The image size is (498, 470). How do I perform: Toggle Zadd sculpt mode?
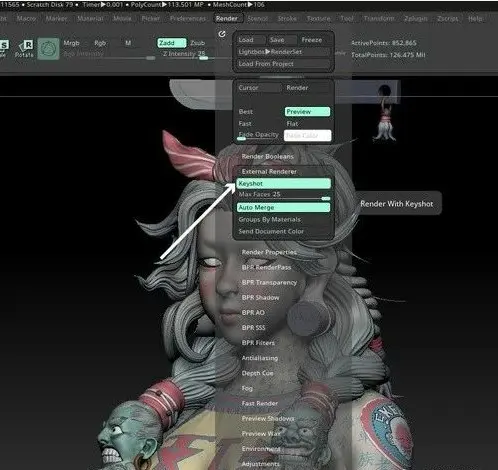point(172,43)
